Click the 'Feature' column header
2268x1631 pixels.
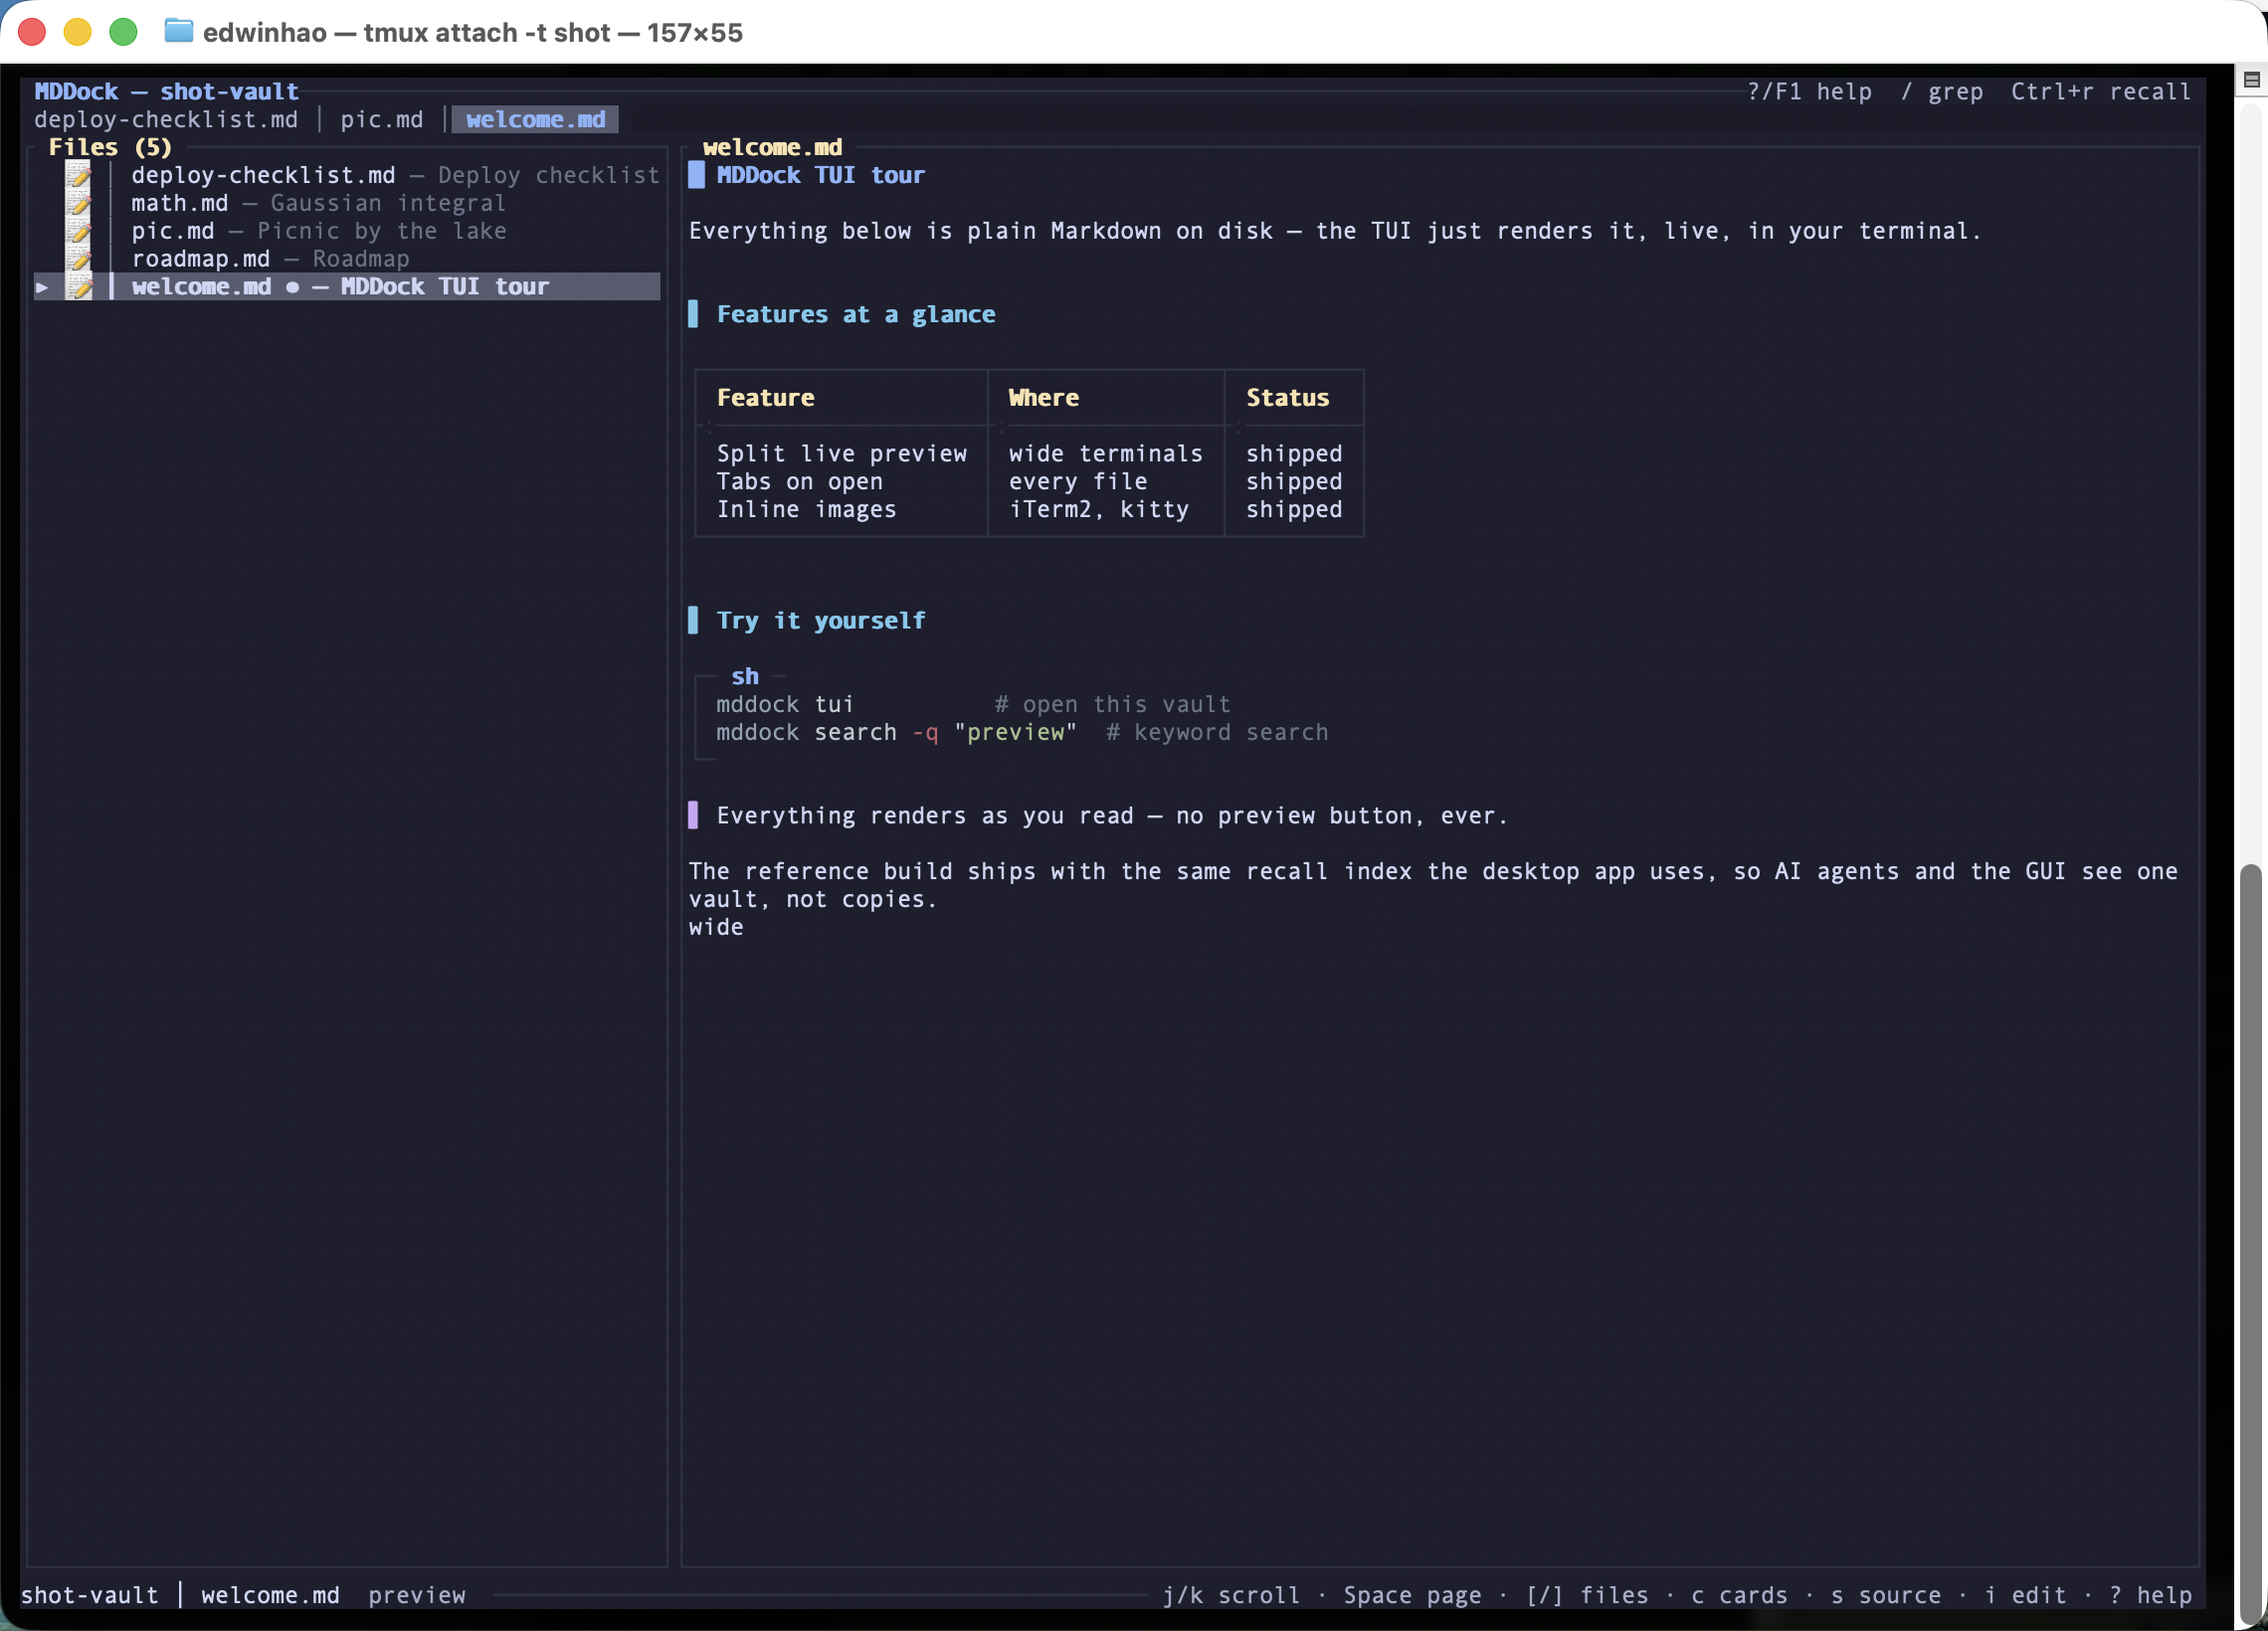[765, 398]
